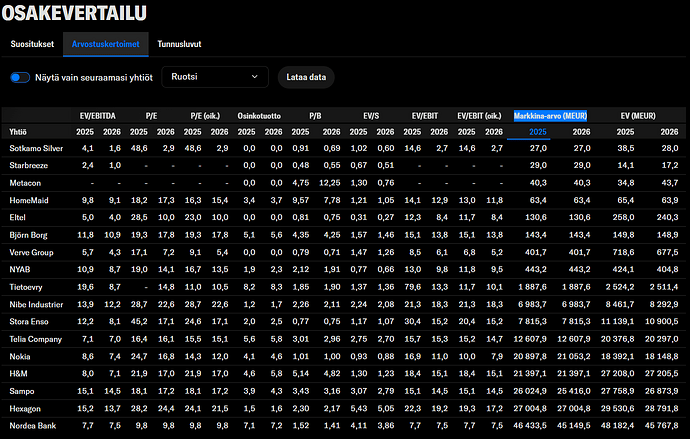Open the Tunnusluvut tab
The height and width of the screenshot is (439, 690).
click(x=180, y=44)
